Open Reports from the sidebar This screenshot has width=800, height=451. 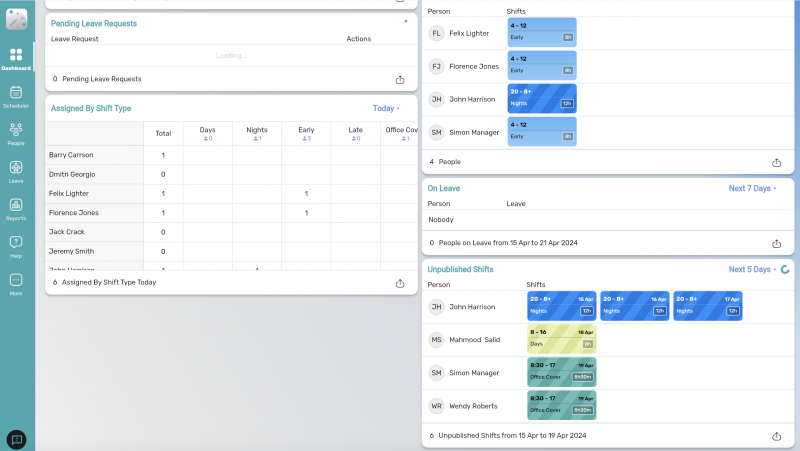(16, 209)
